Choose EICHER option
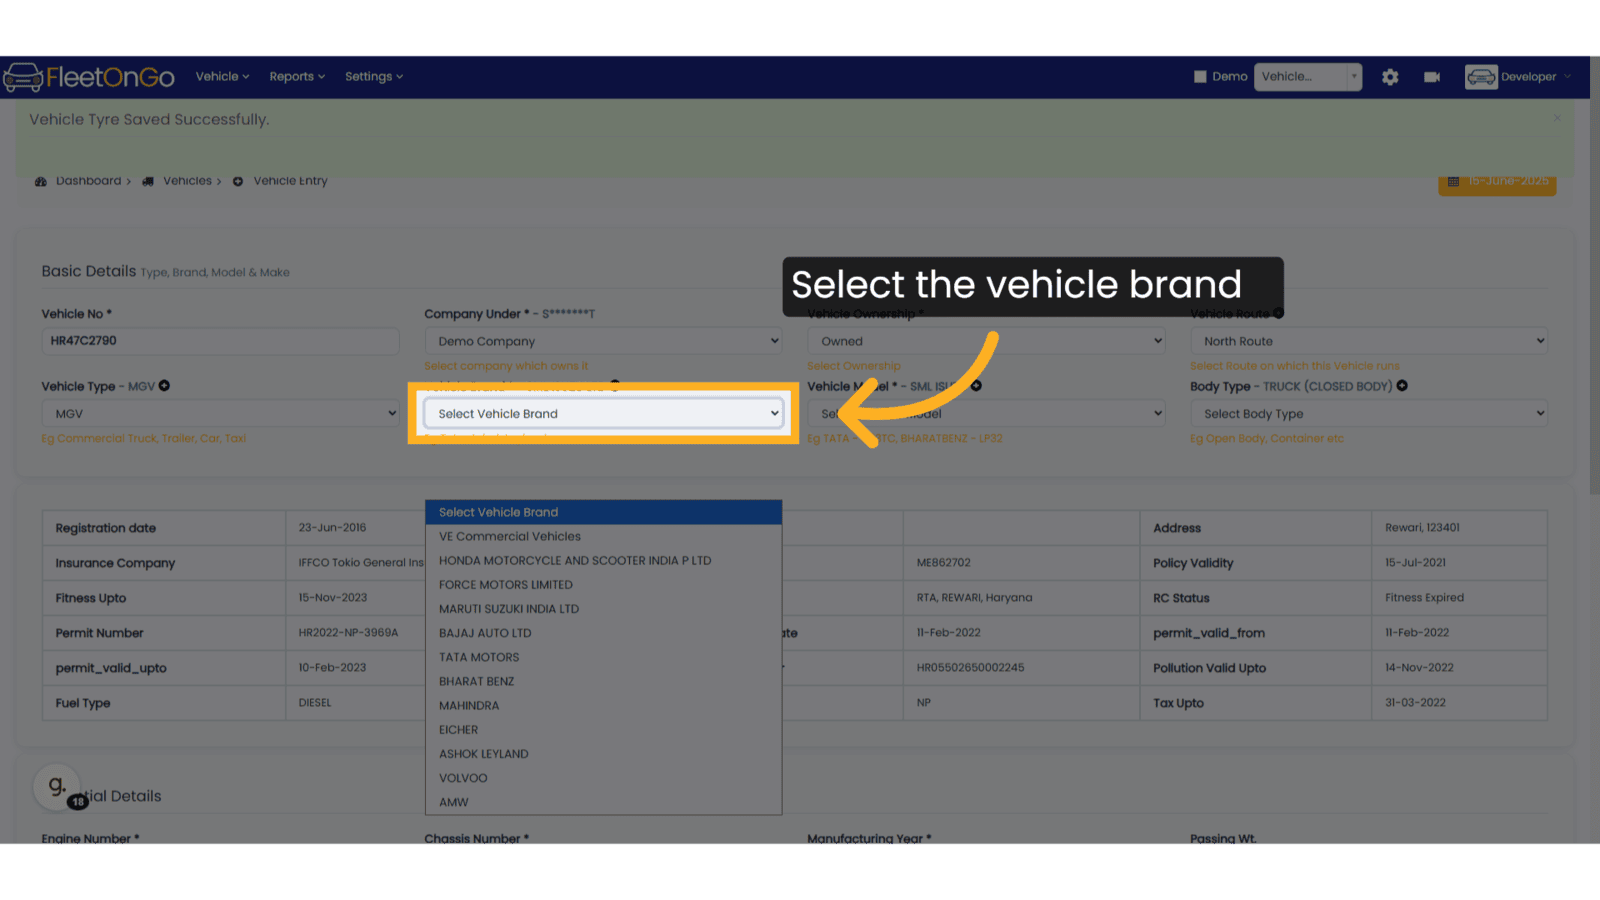1600x900 pixels. tap(604, 730)
